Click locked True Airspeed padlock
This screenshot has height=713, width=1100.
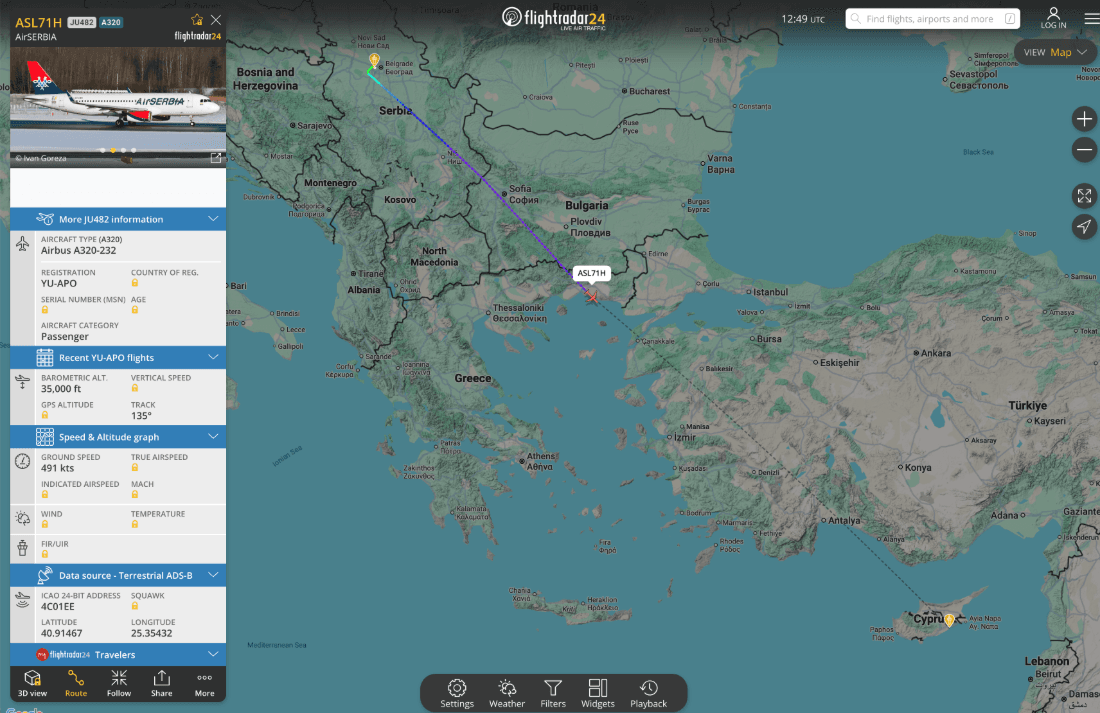[135, 467]
